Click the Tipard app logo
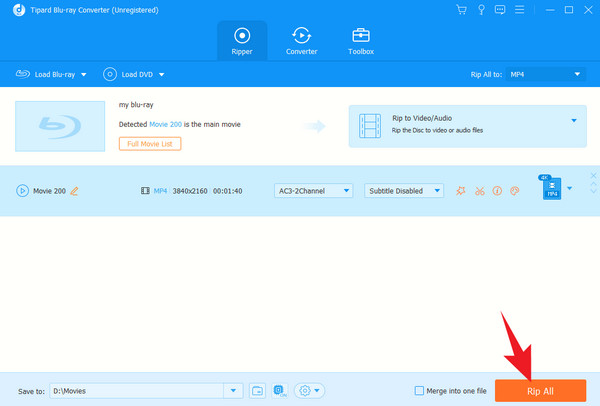The width and height of the screenshot is (600, 406). point(19,10)
